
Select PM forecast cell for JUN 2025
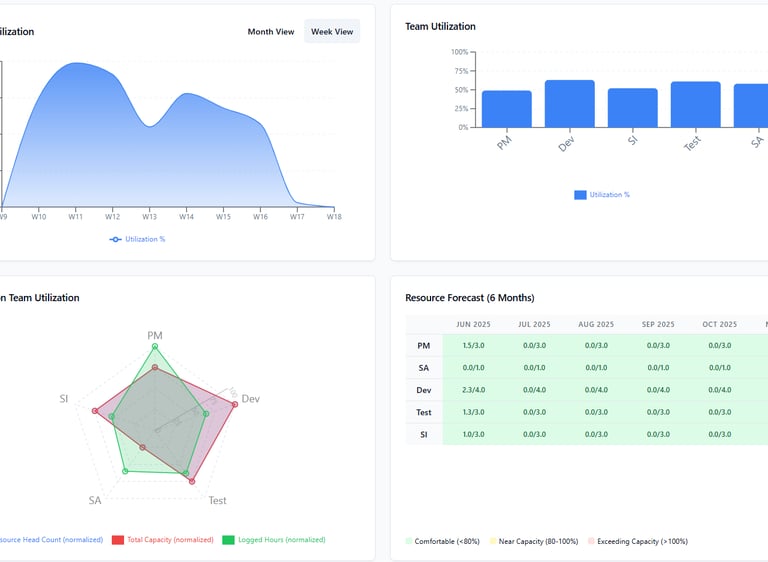[x=473, y=345]
